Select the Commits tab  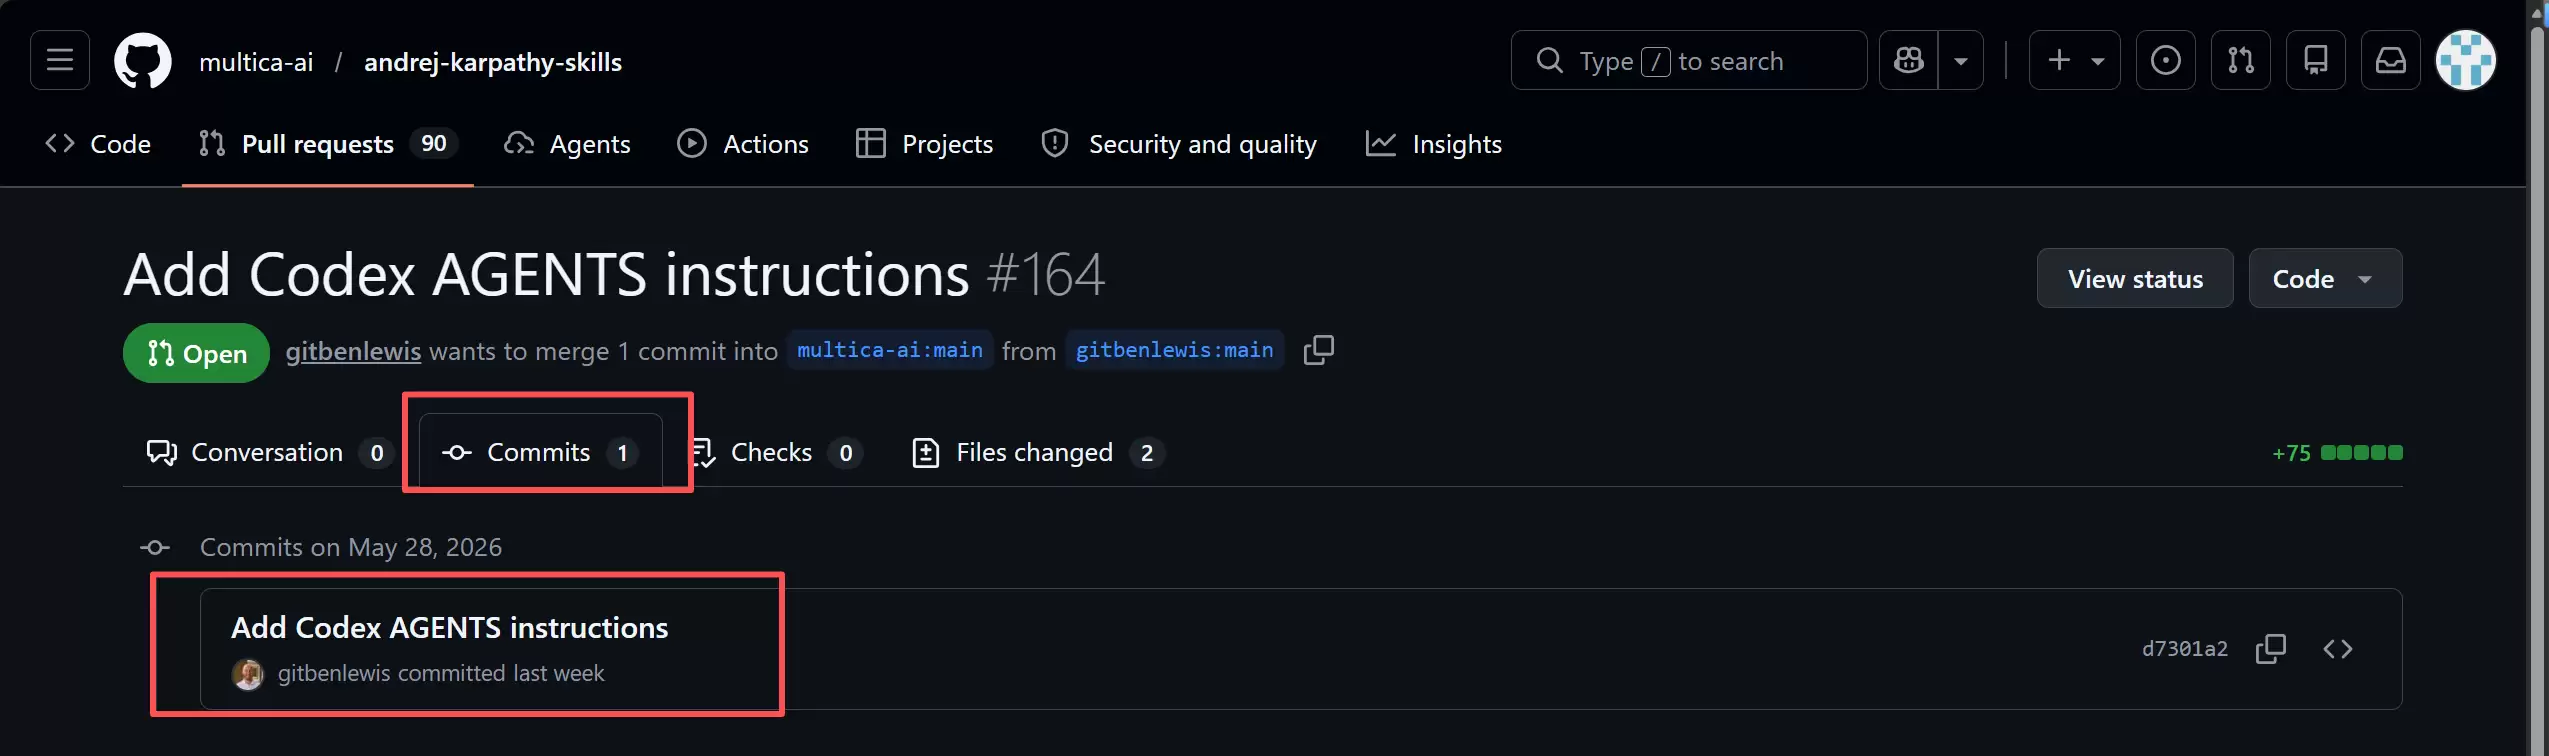[540, 453]
